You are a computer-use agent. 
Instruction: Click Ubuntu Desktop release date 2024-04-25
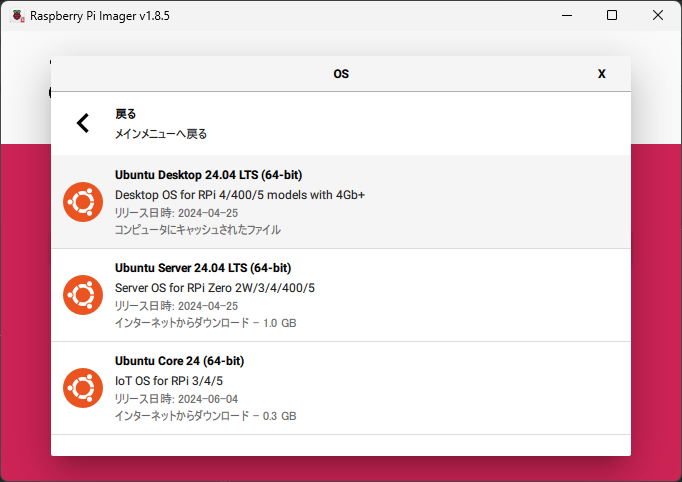pyautogui.click(x=177, y=213)
